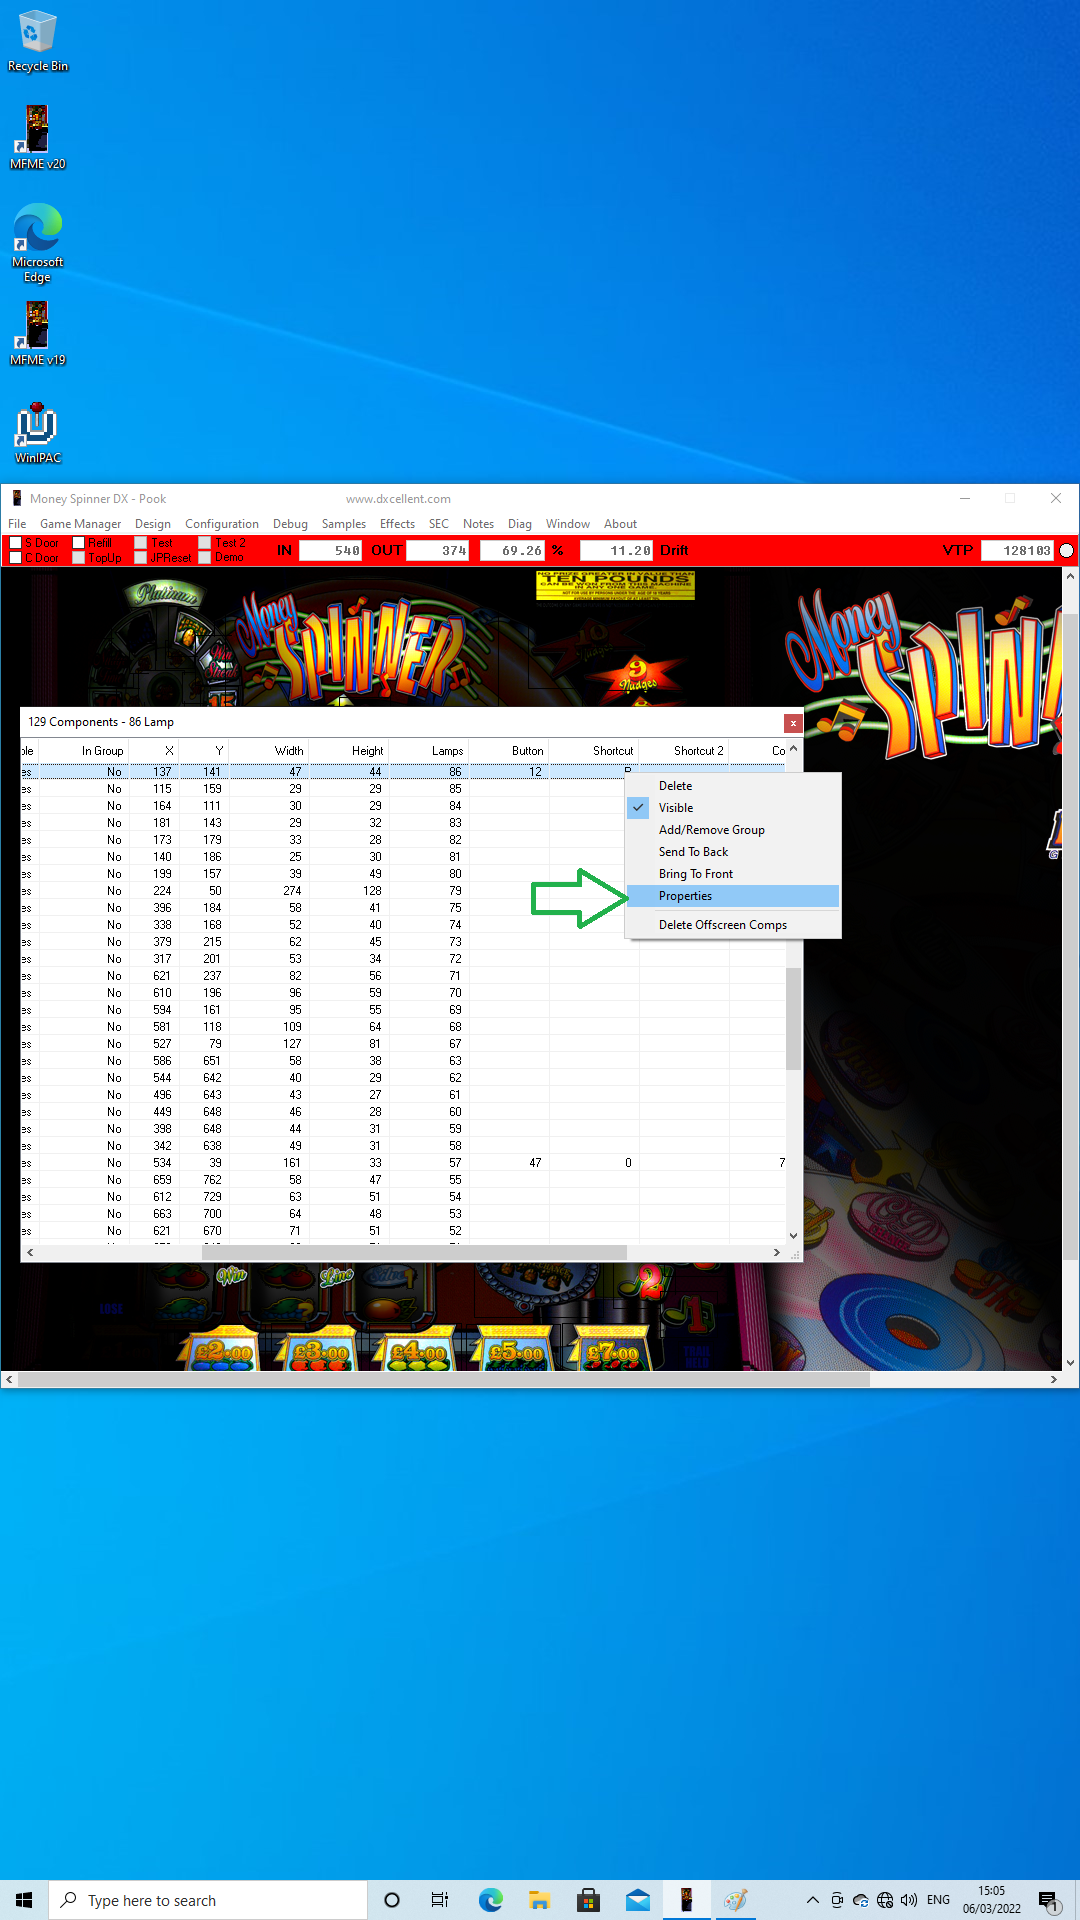Click the OUT value field 374
The image size is (1080, 1920).
(438, 550)
